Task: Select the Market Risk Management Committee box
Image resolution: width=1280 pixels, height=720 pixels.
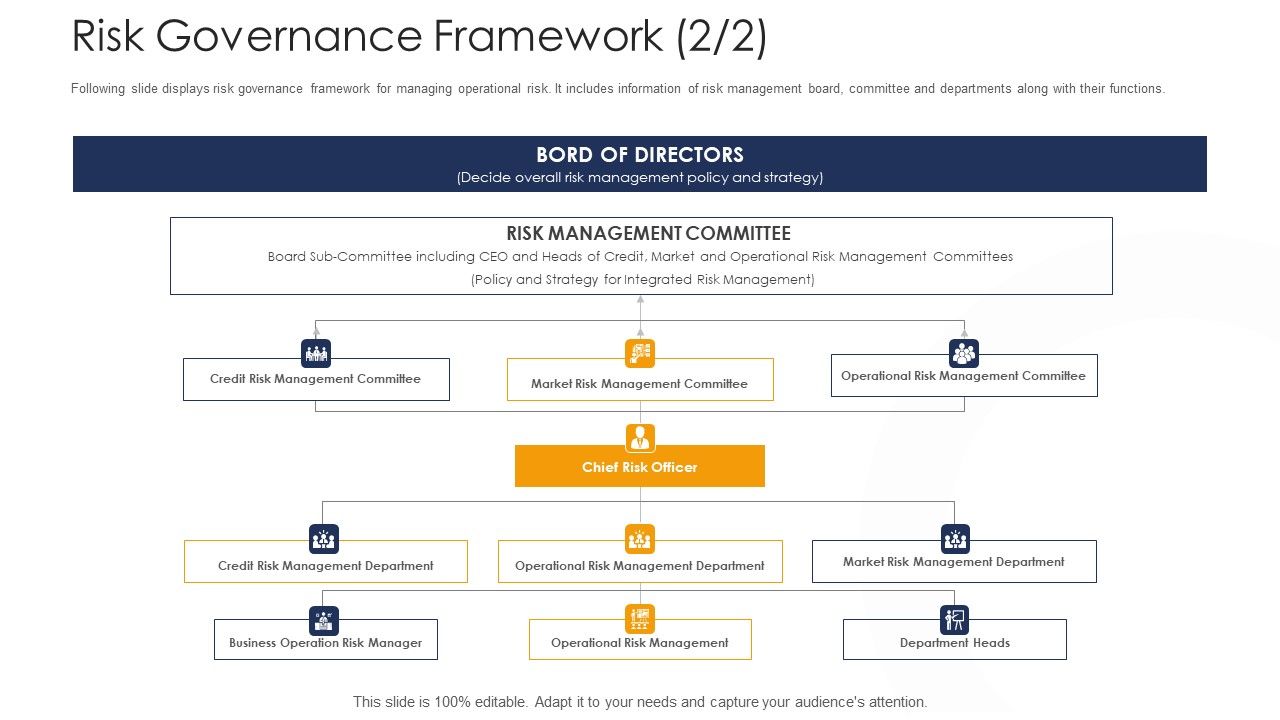Action: click(640, 380)
